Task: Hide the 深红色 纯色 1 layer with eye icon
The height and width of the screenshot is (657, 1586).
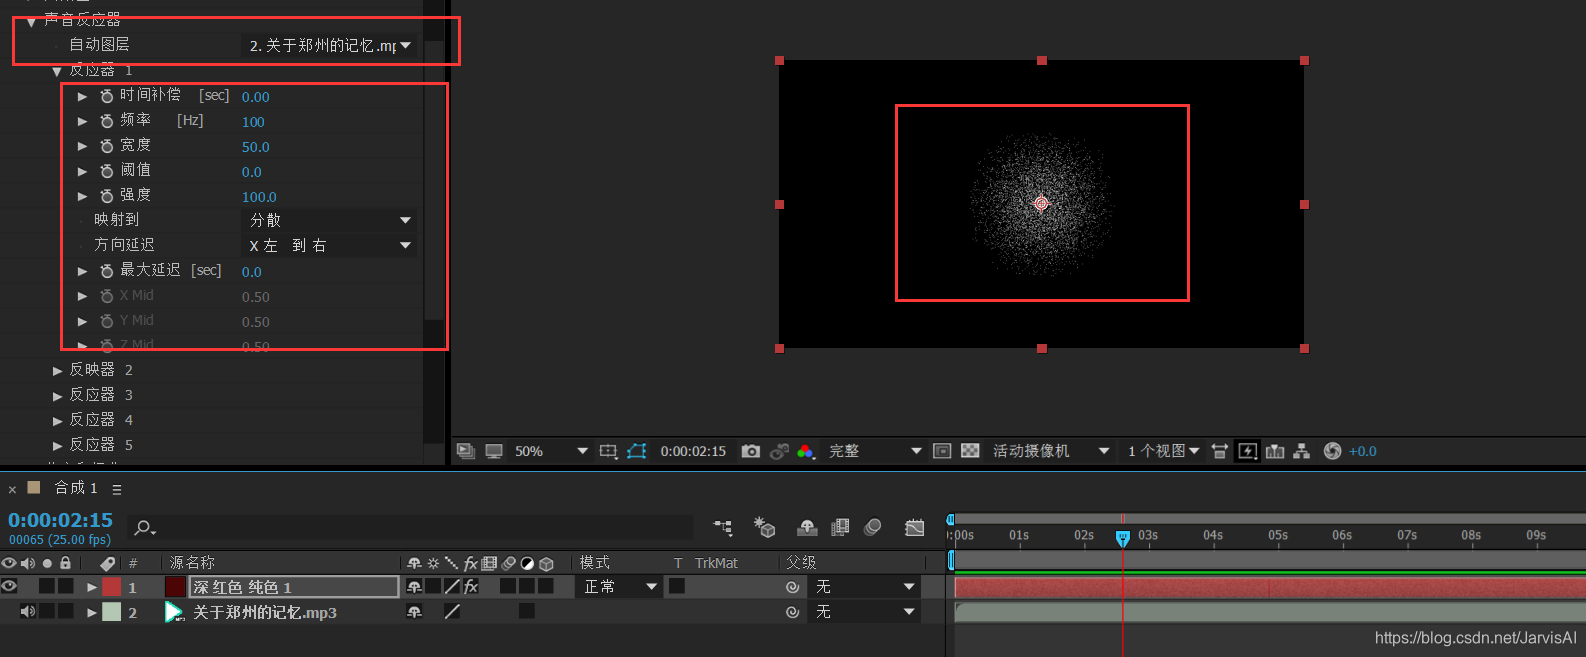Action: 9,586
